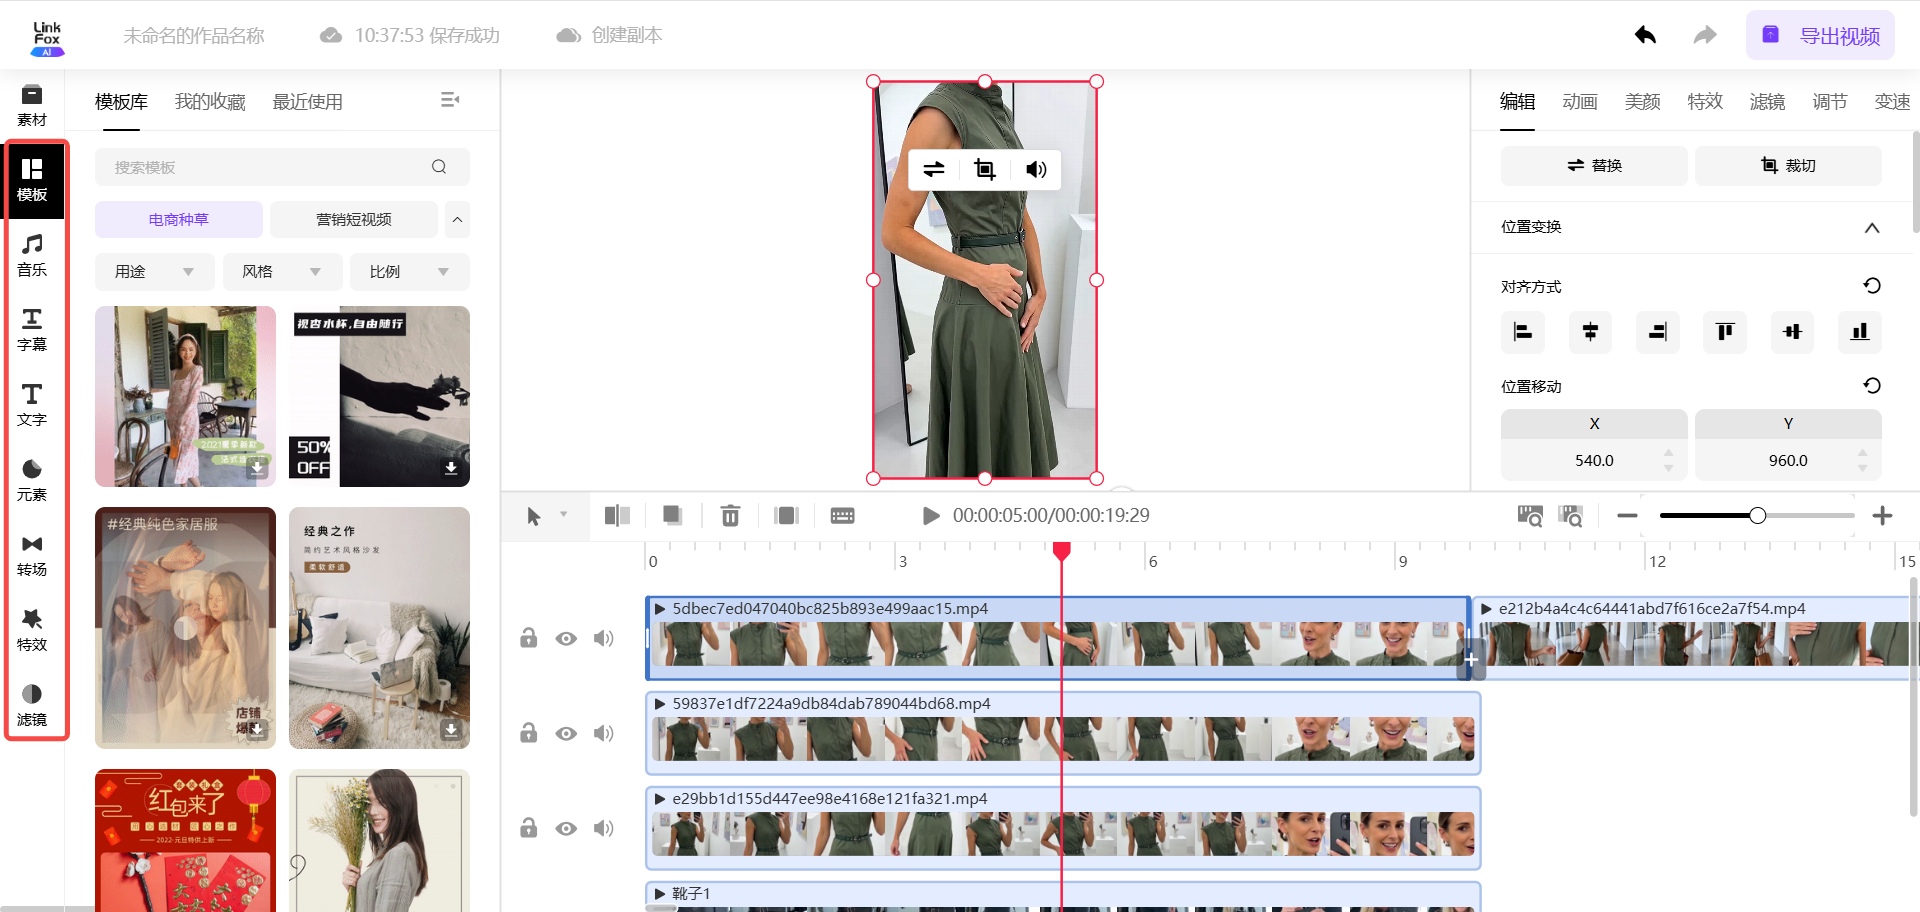
Task: Expand the 59837e1d clip triangle
Action: 660,703
